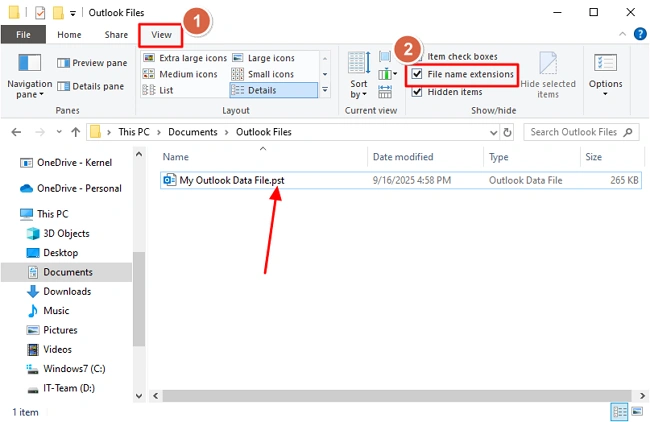Screen dimensions: 650x422
Task: Open OneDrive - Kernel in navigation pane
Action: (66, 163)
